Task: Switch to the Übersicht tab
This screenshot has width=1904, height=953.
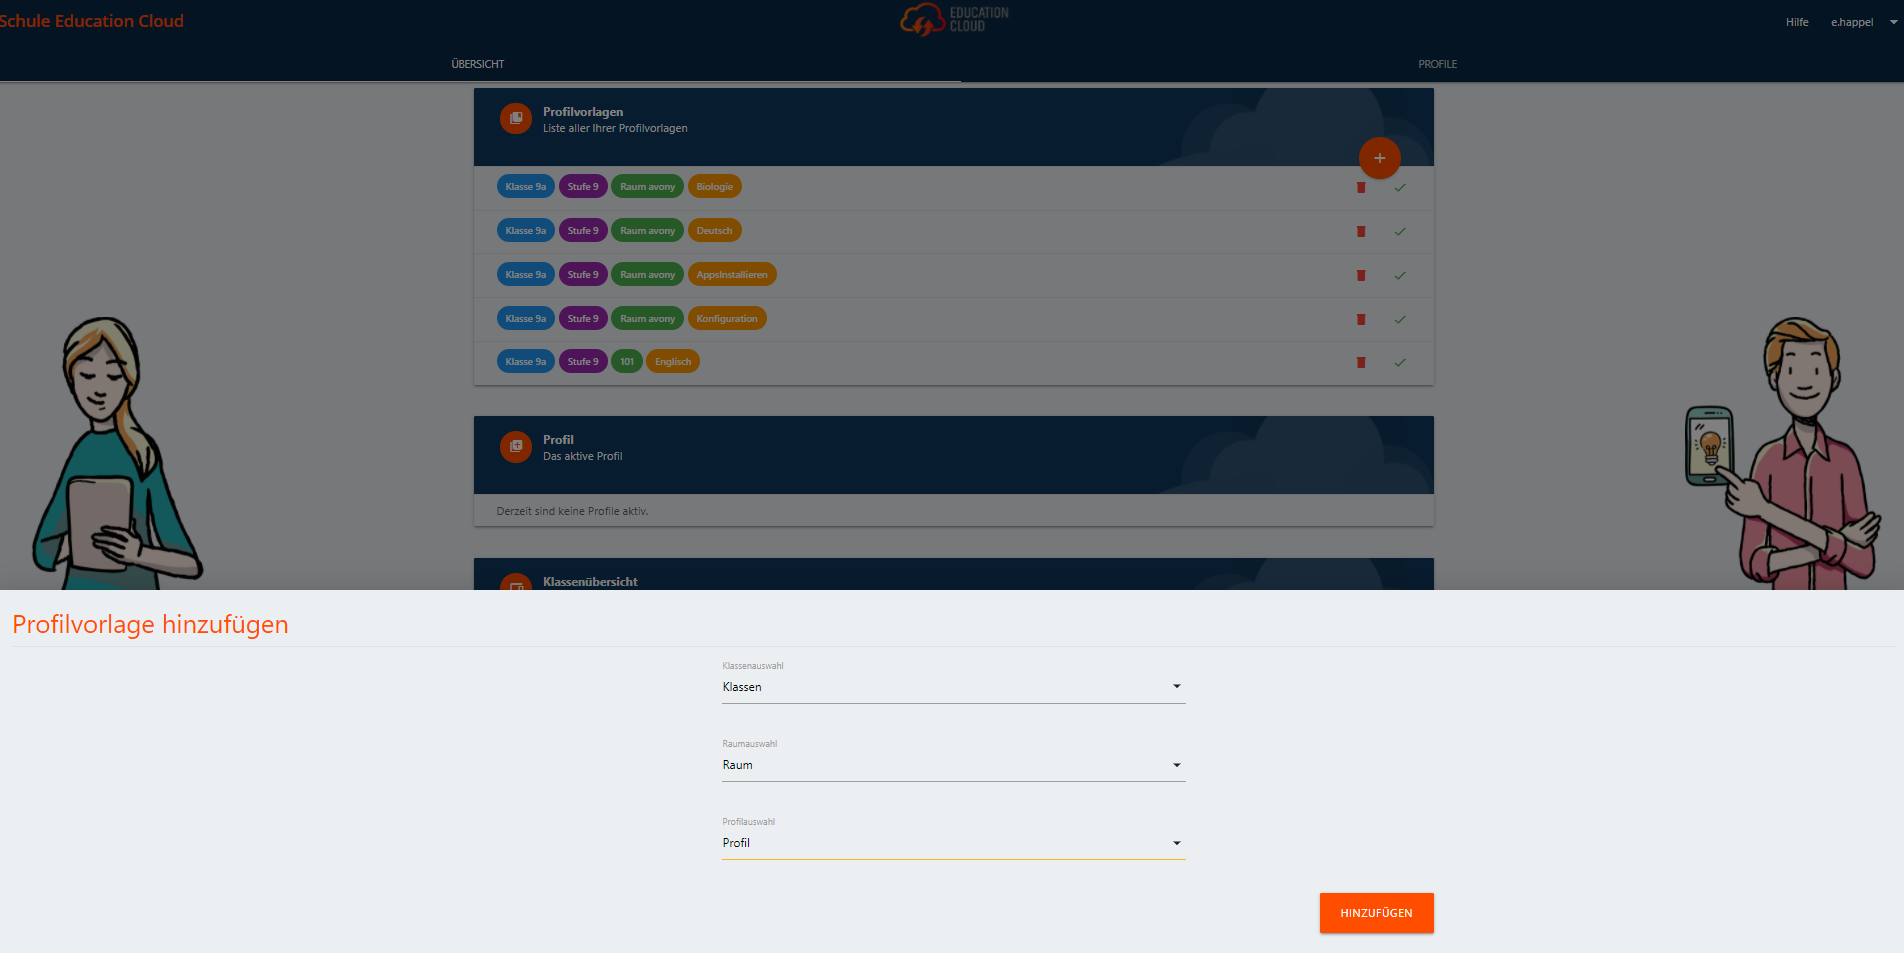Action: tap(478, 64)
